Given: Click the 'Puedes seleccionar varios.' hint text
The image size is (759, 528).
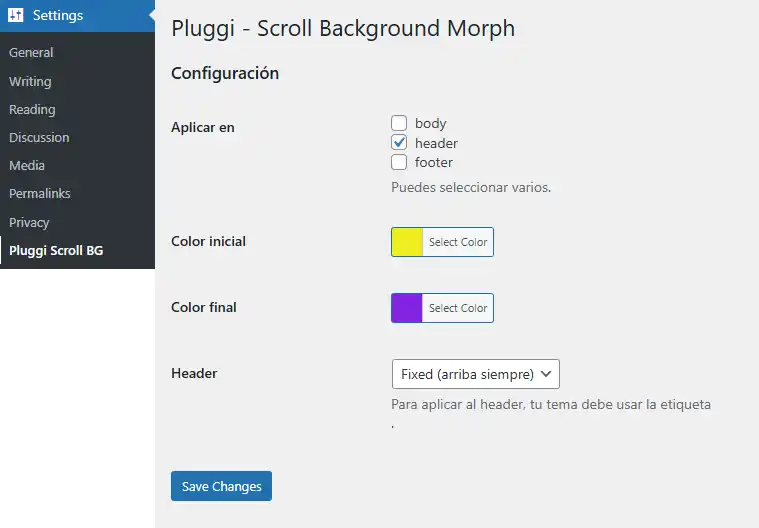Looking at the screenshot, I should click(x=471, y=187).
